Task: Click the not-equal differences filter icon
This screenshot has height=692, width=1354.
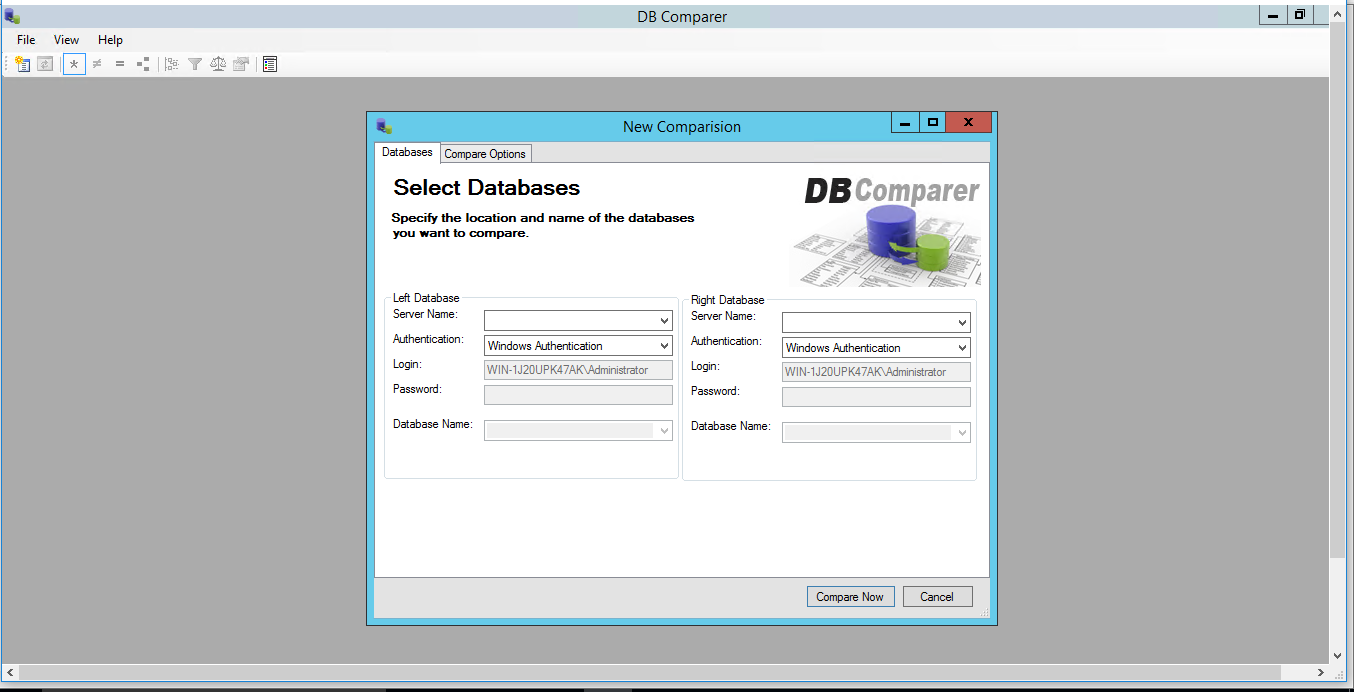Action: (x=97, y=64)
